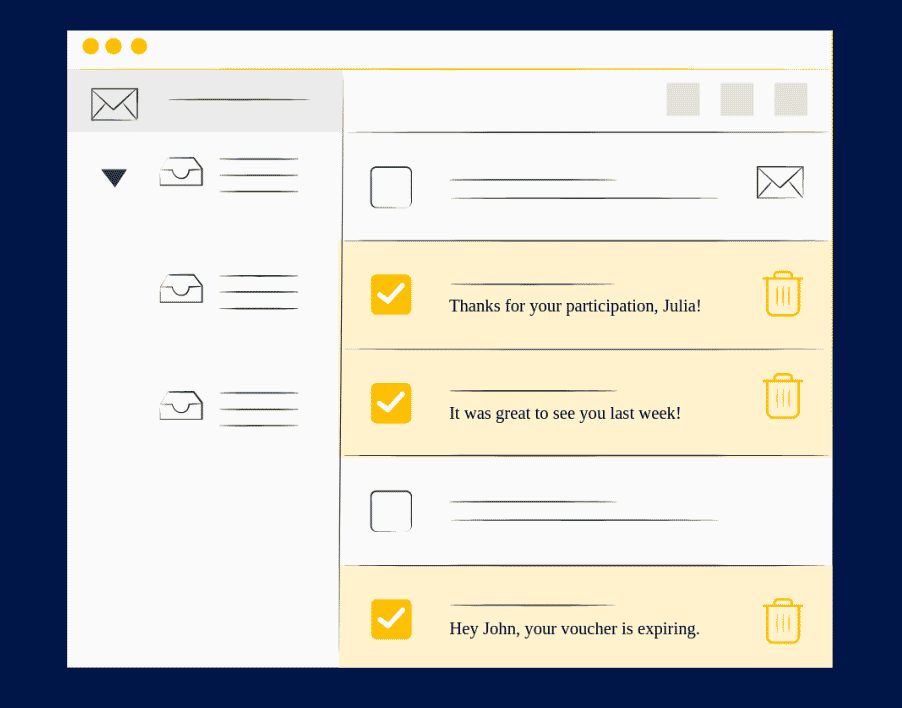This screenshot has width=902, height=708.
Task: Click trash icon for "It was great" email
Action: 783,397
